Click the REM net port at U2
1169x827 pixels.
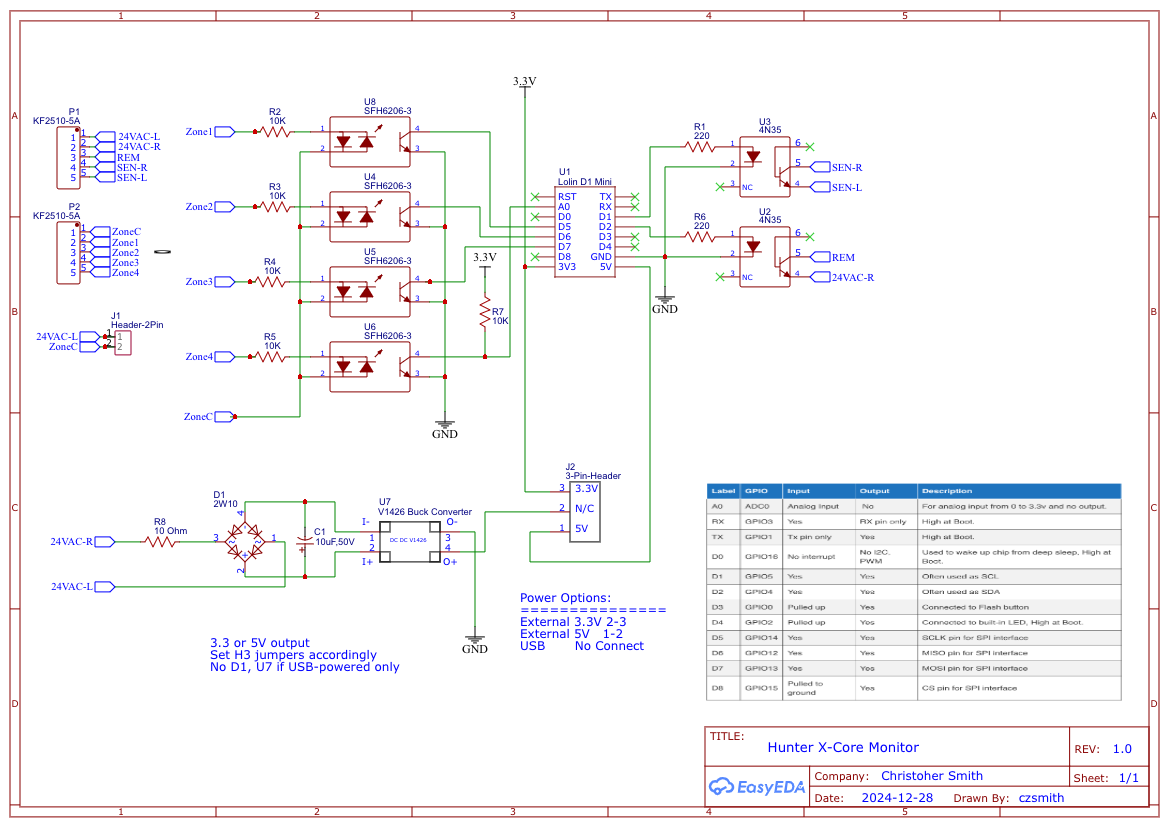(834, 257)
